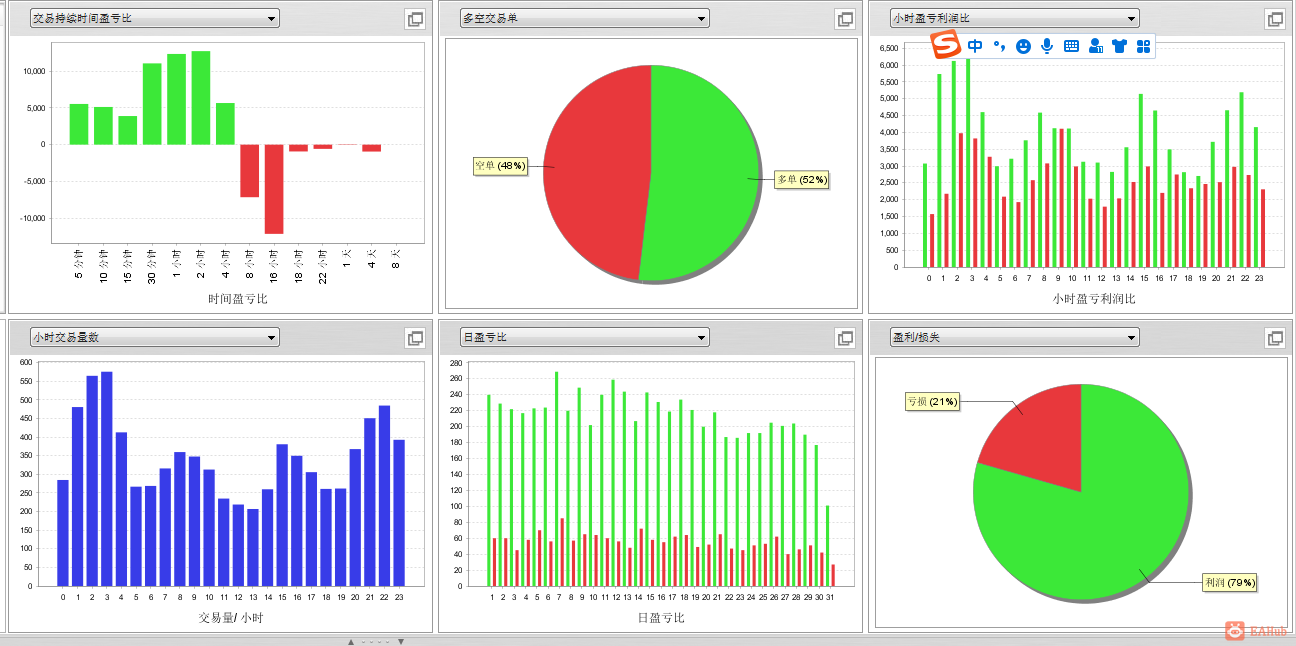Toggle Chinese/English mode with the 中 icon
This screenshot has width=1296, height=646.
click(x=975, y=46)
